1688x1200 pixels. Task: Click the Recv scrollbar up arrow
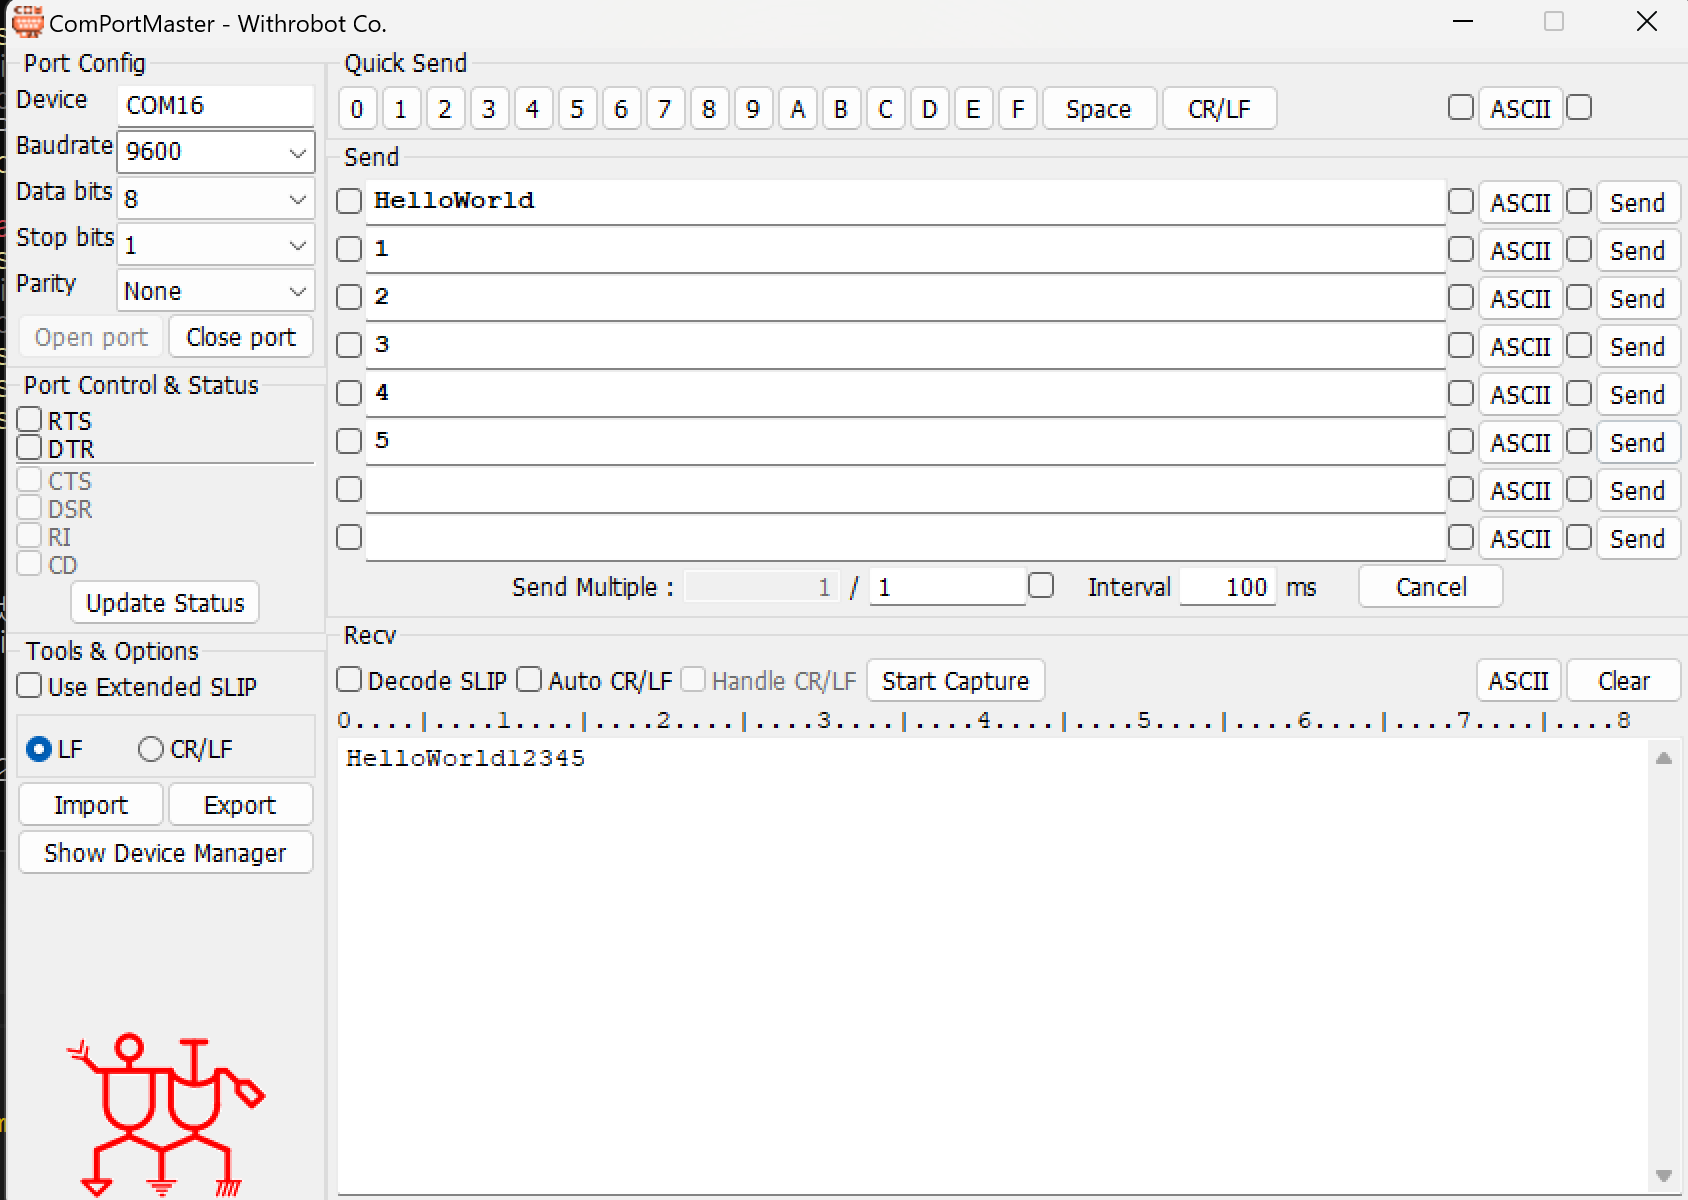point(1664,758)
